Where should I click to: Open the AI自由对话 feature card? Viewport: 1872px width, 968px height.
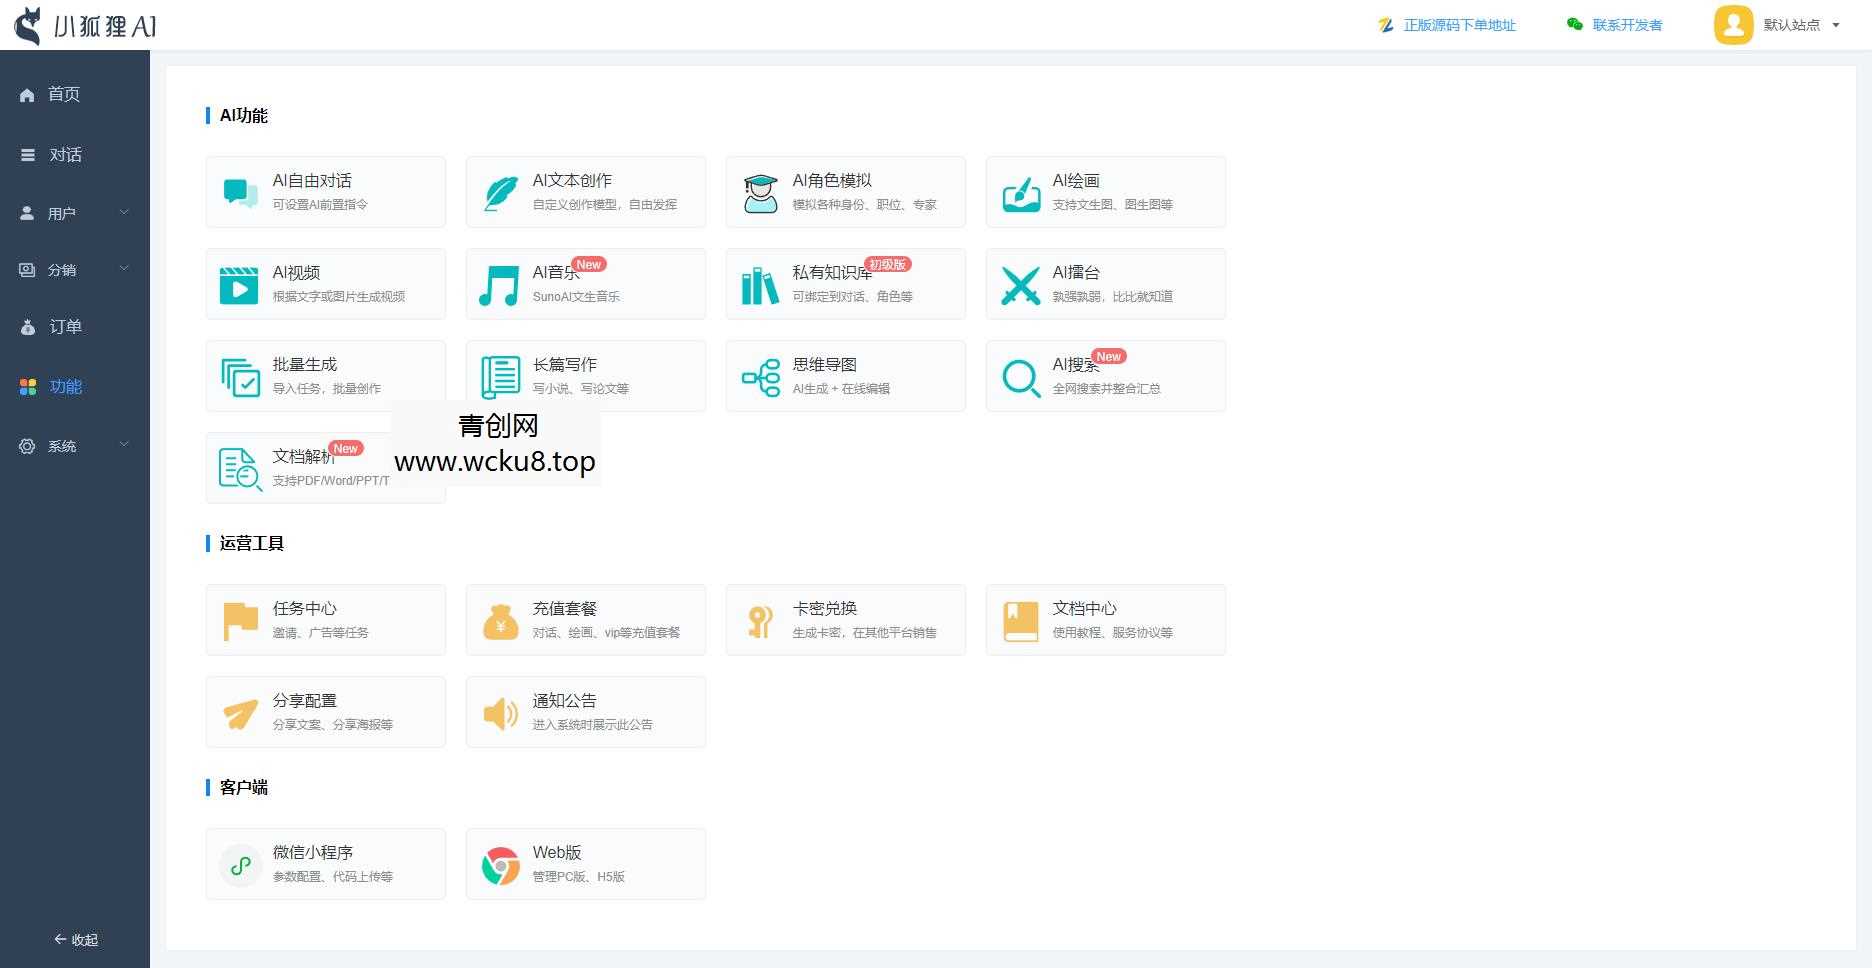pos(325,191)
